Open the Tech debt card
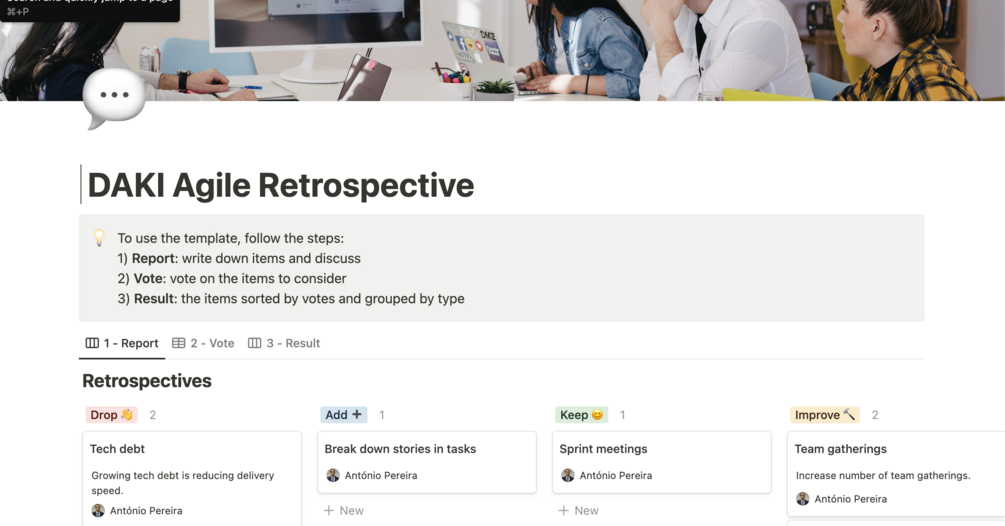Image resolution: width=1005 pixels, height=526 pixels. [x=192, y=479]
